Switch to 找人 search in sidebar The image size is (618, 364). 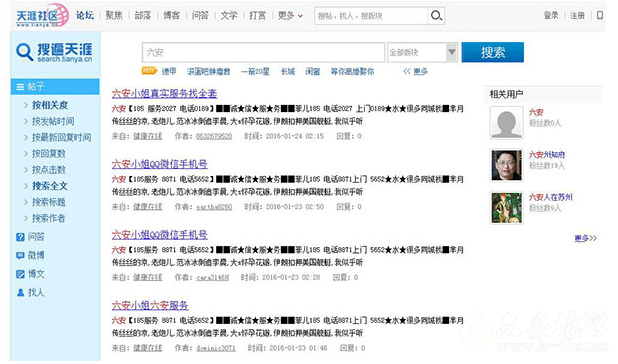click(x=36, y=293)
